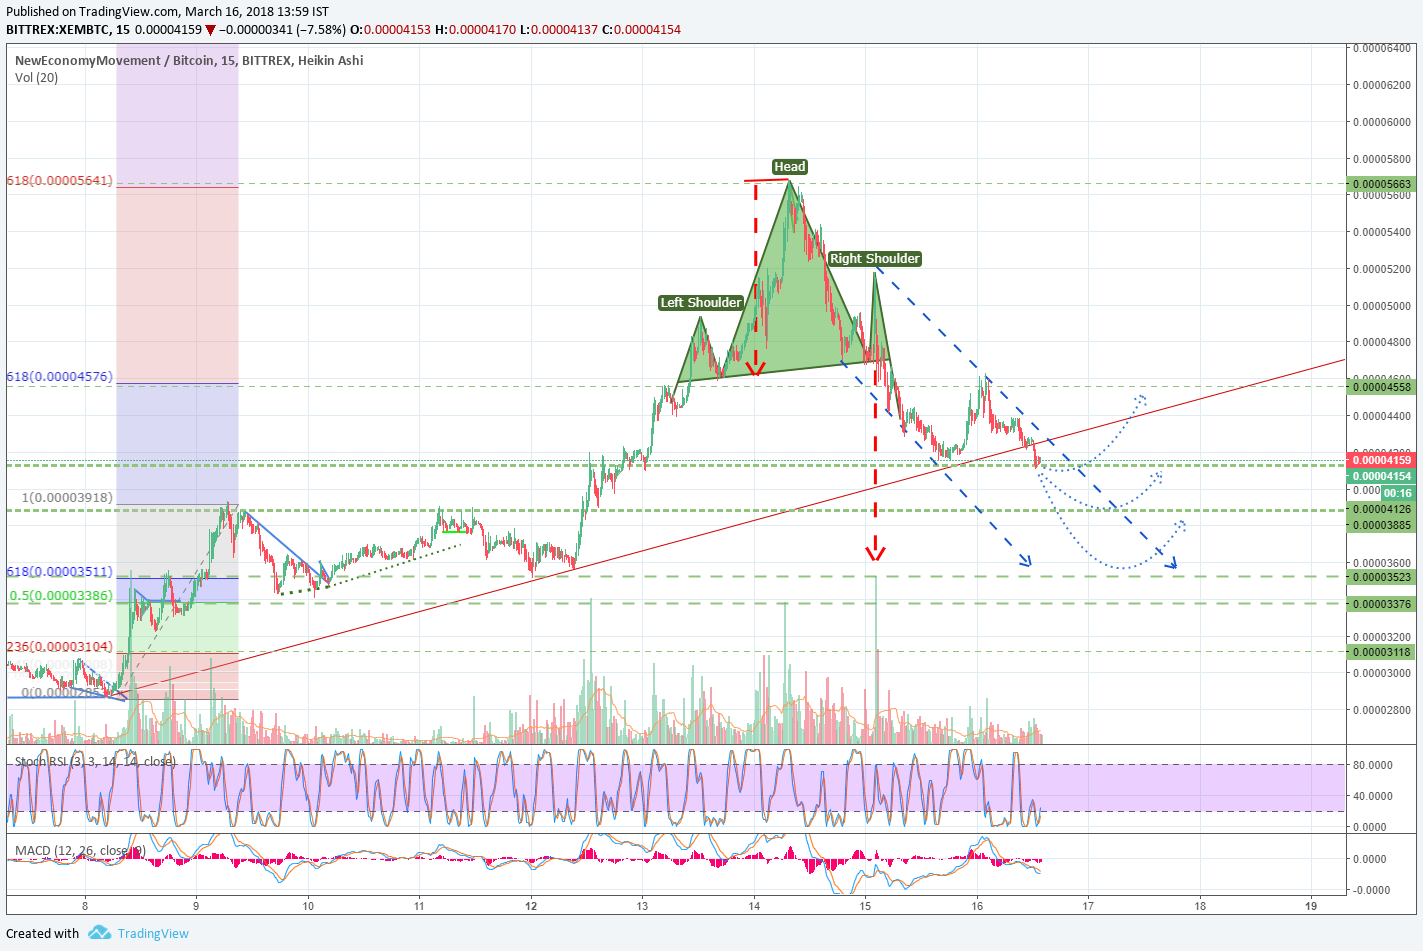Click the NewEconomyMovement / Bitcoin chart legend
The width and height of the screenshot is (1423, 951).
tap(189, 60)
